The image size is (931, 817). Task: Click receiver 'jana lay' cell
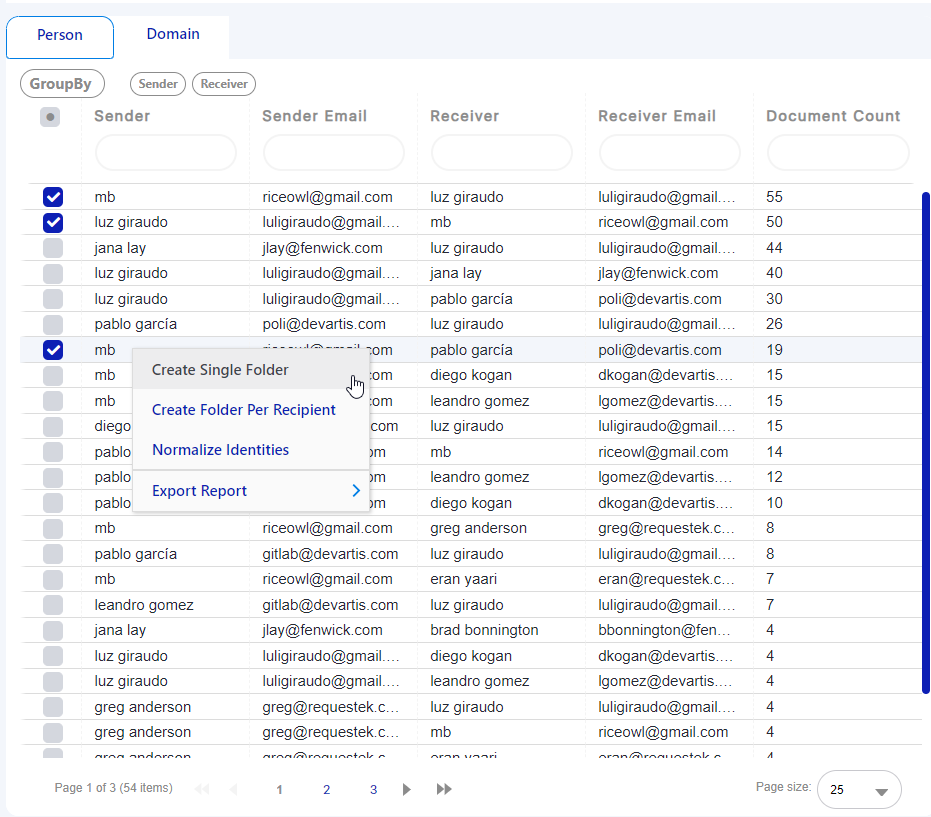coord(456,273)
